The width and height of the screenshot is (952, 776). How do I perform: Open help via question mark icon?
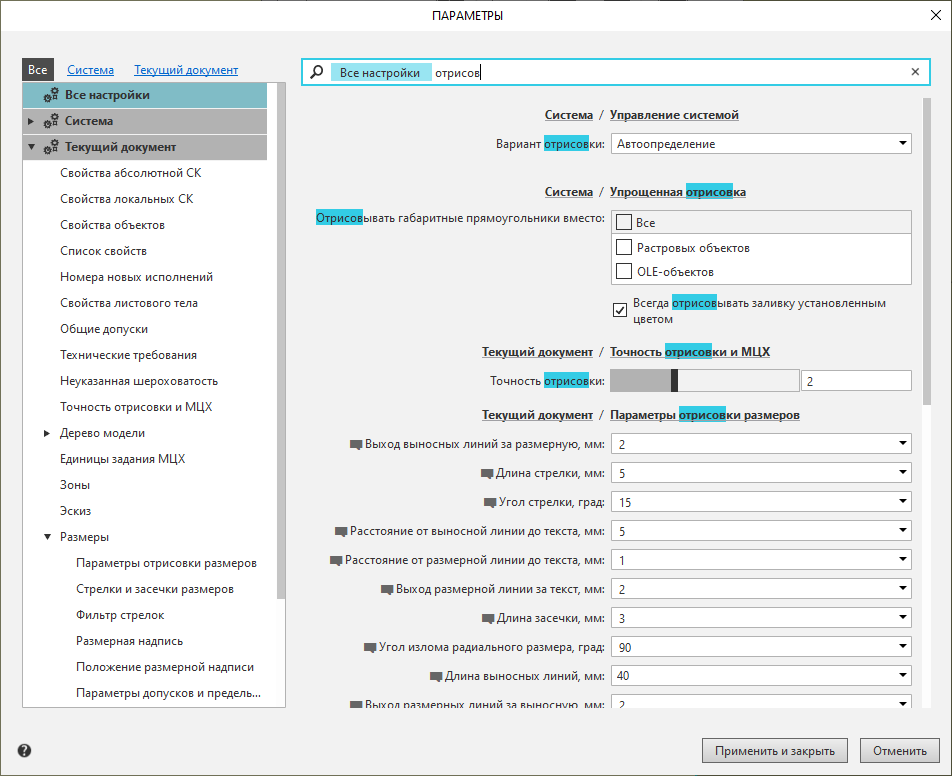tap(24, 750)
